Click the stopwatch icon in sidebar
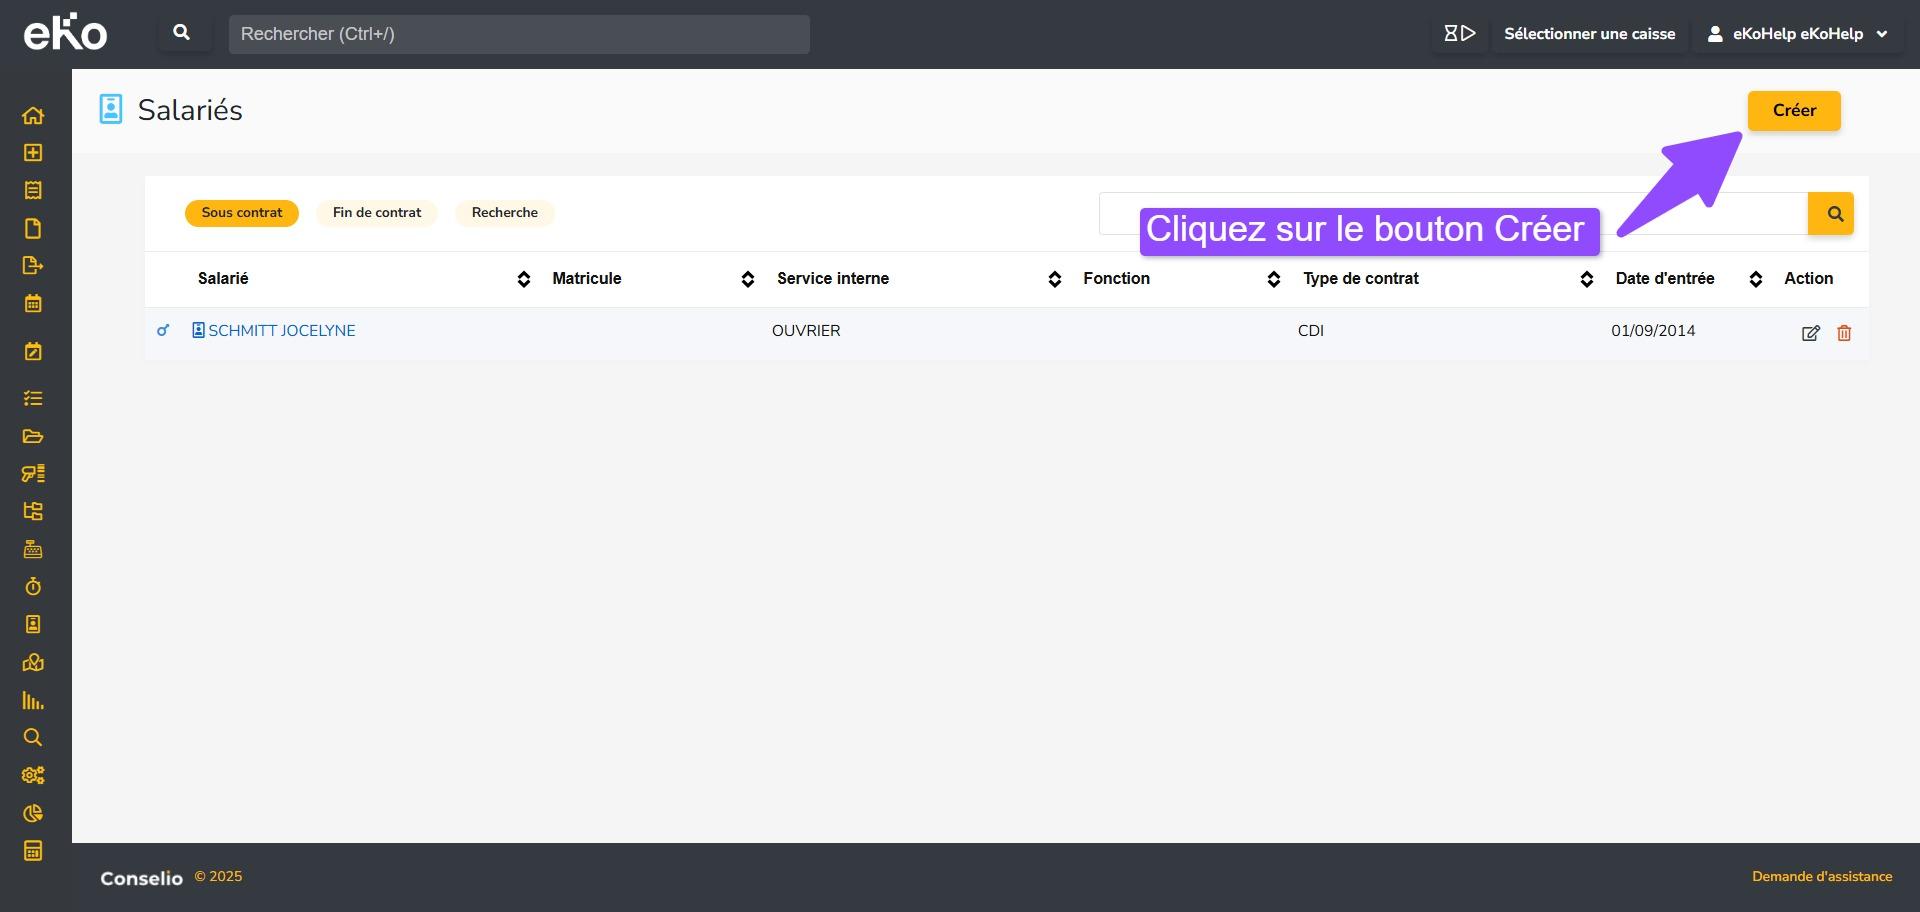The image size is (1920, 912). point(33,587)
